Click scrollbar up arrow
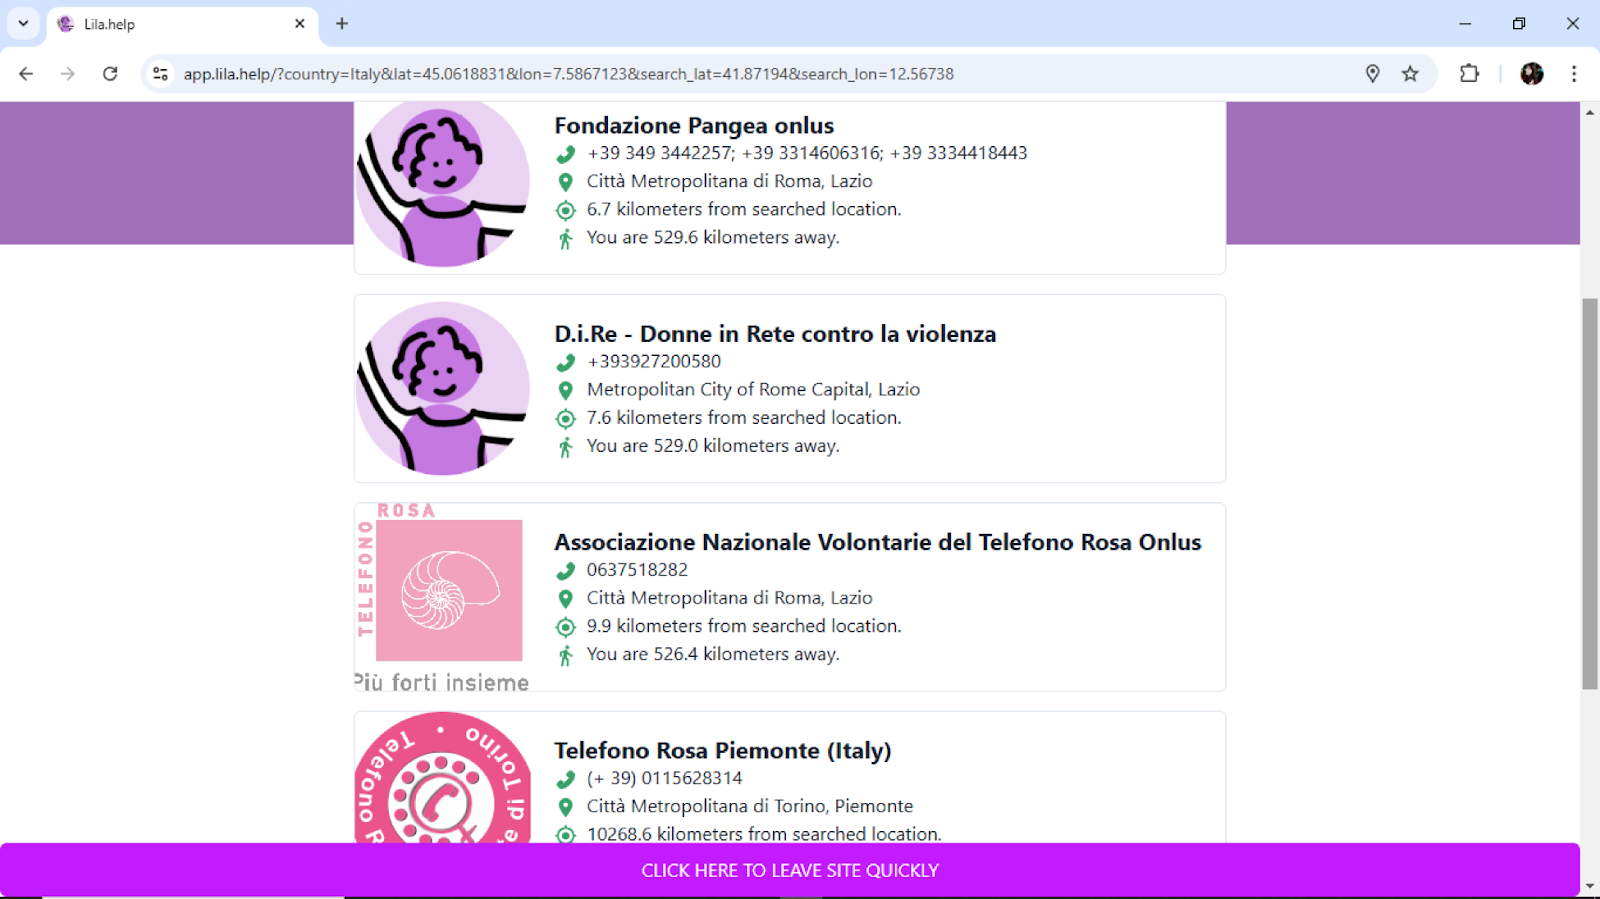Image resolution: width=1600 pixels, height=899 pixels. click(x=1590, y=112)
